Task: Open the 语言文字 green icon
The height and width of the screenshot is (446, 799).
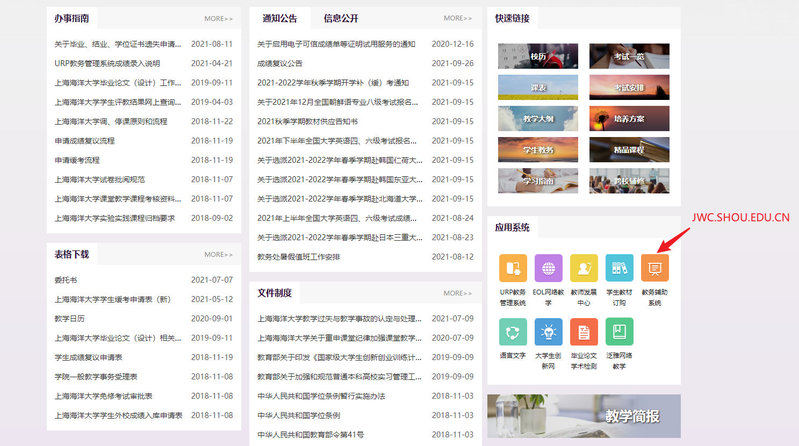Action: coord(512,333)
